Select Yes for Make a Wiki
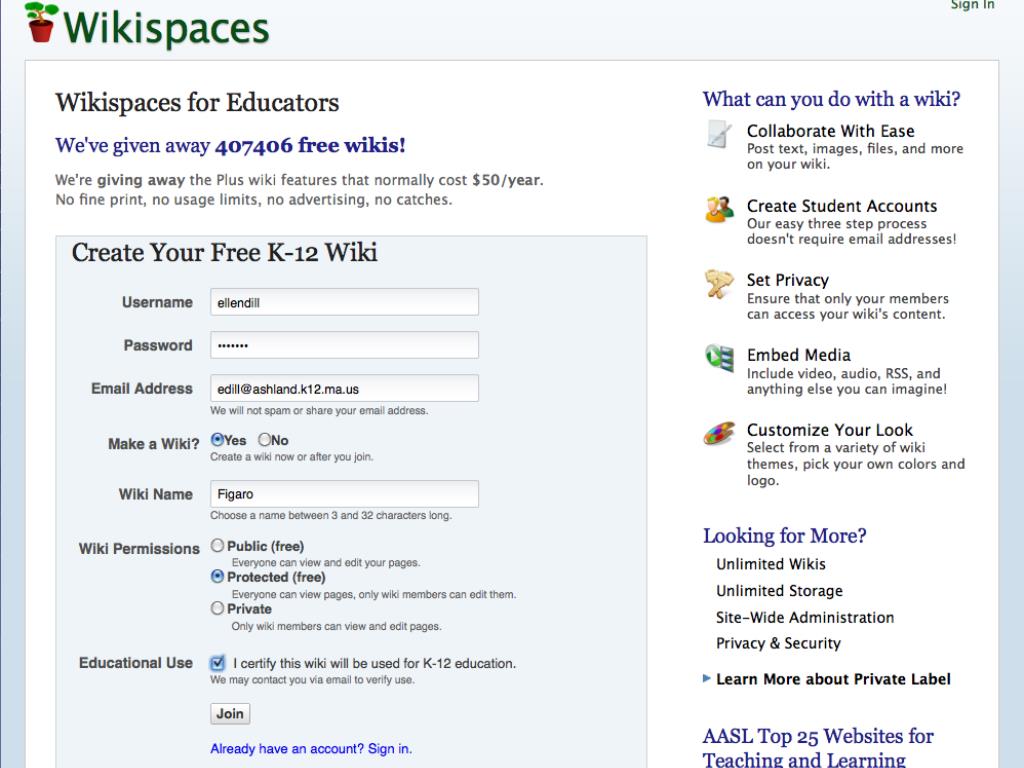The image size is (1024, 768). coord(217,440)
